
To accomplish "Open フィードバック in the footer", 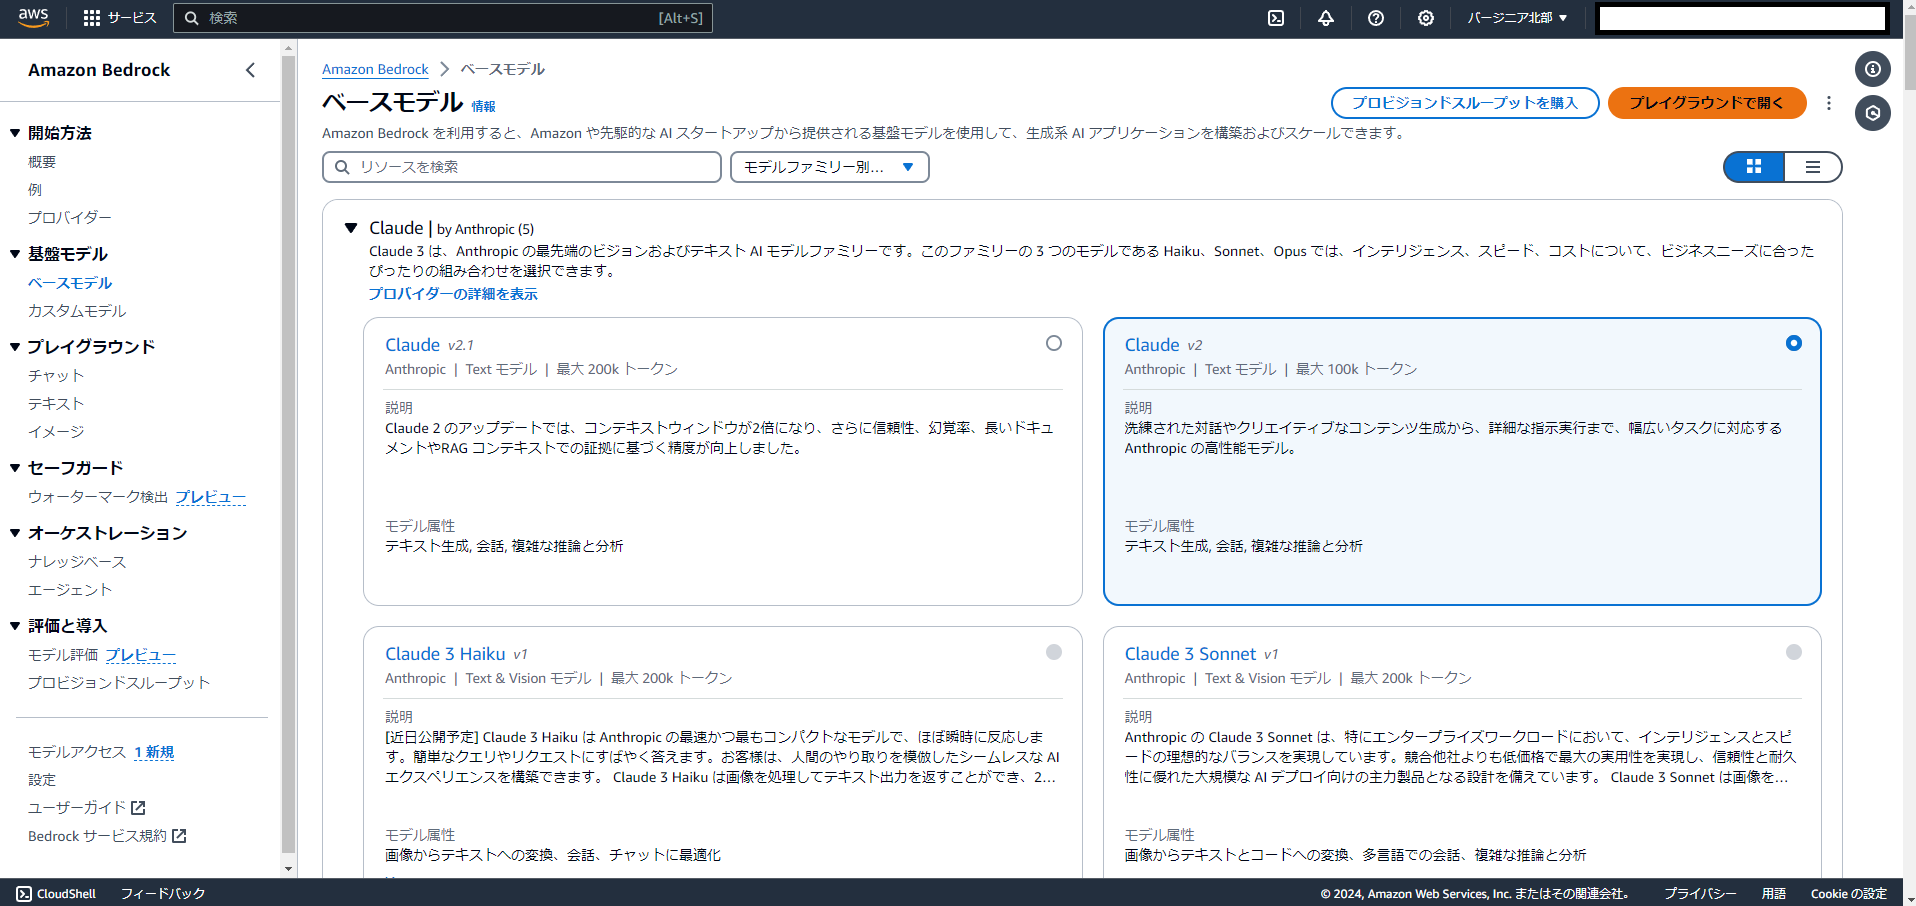I will coord(163,894).
